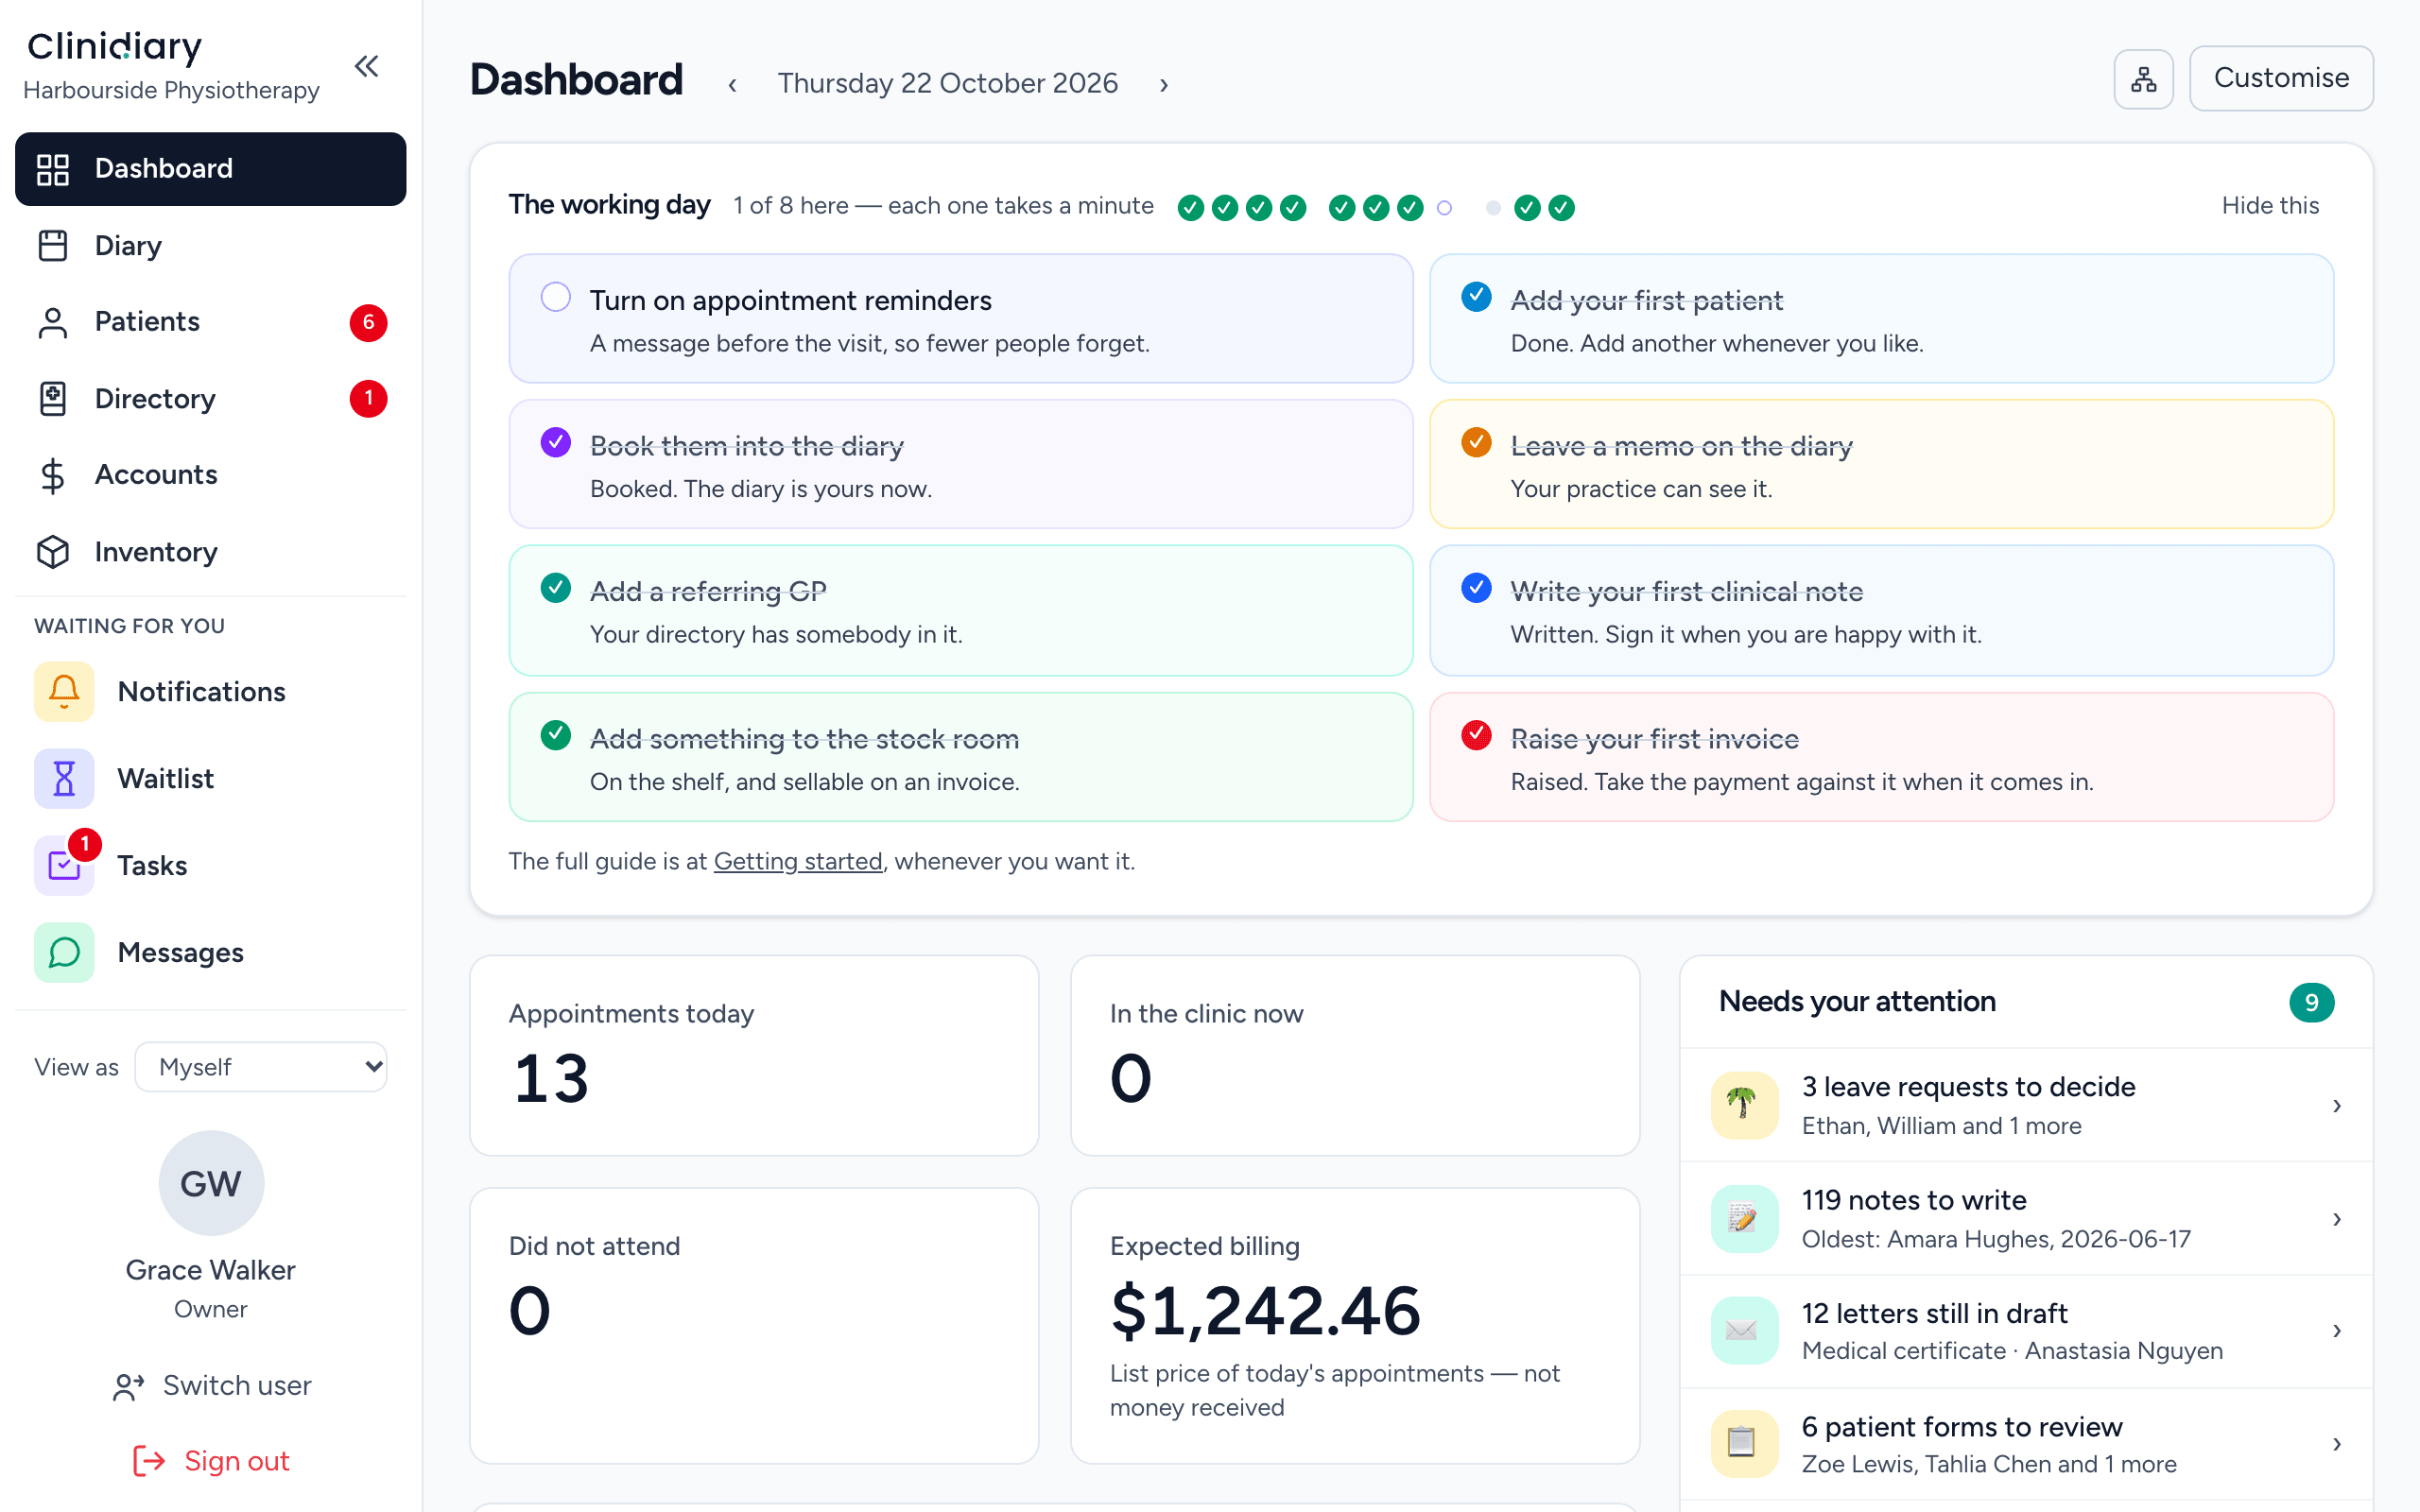Screen dimensions: 2420x1512
Task: Open the Inventory menu label
Action: click(156, 552)
